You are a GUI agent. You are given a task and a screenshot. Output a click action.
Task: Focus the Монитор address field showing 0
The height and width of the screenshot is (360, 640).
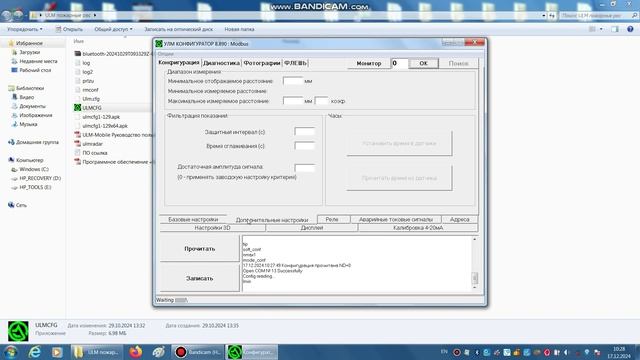pos(399,63)
